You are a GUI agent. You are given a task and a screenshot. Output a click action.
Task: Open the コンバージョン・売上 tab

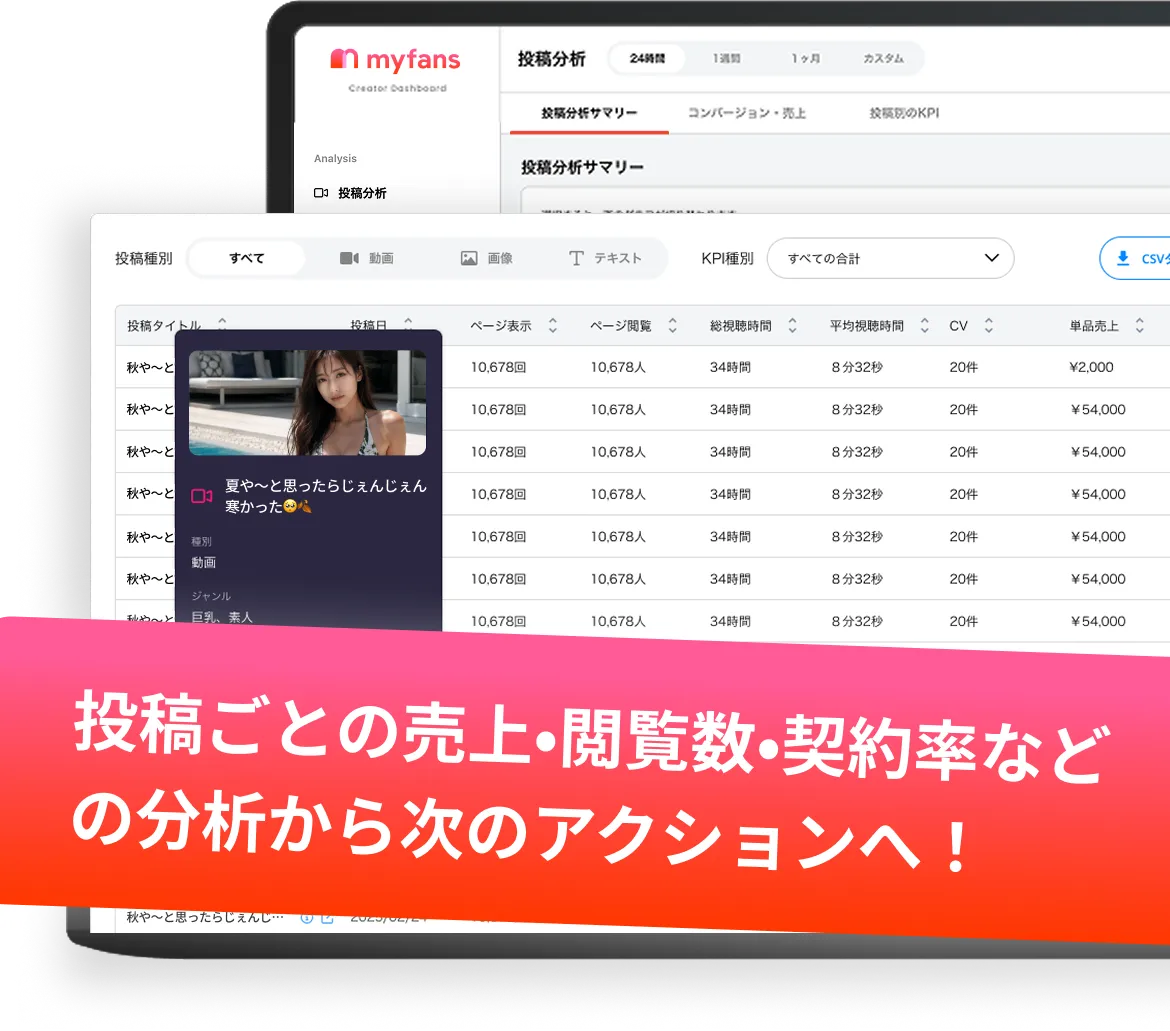click(x=746, y=113)
